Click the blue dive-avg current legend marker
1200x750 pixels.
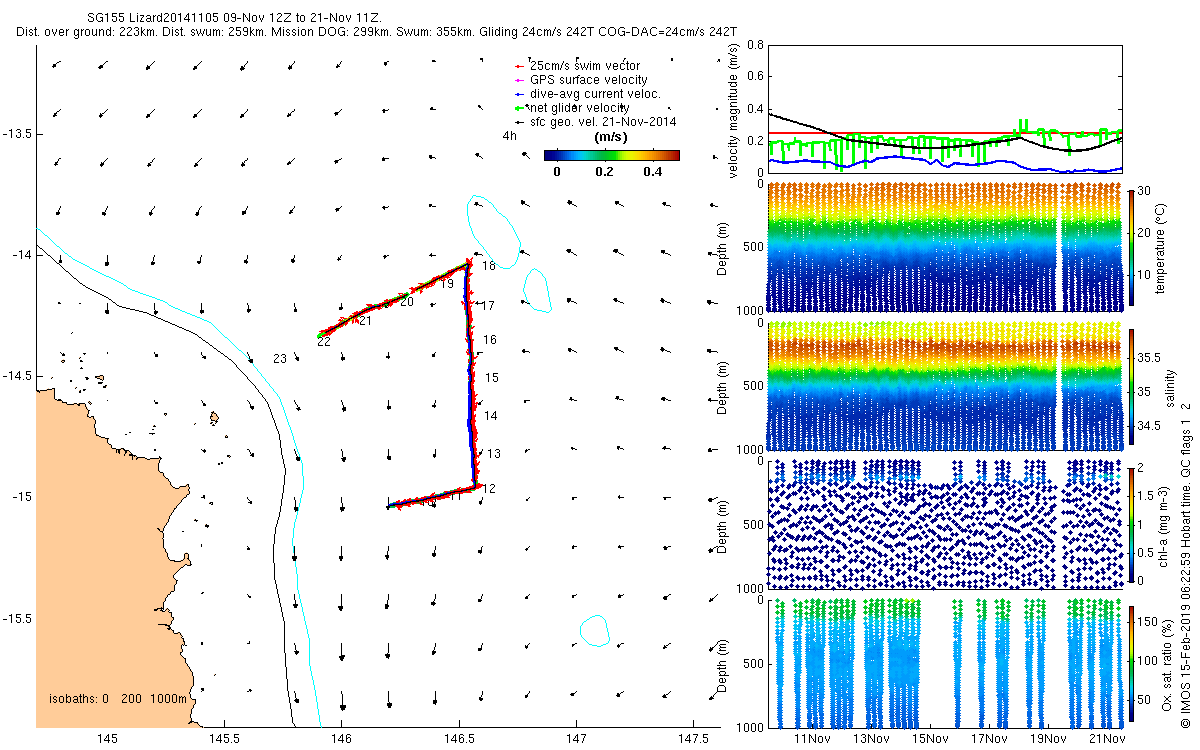(x=519, y=94)
